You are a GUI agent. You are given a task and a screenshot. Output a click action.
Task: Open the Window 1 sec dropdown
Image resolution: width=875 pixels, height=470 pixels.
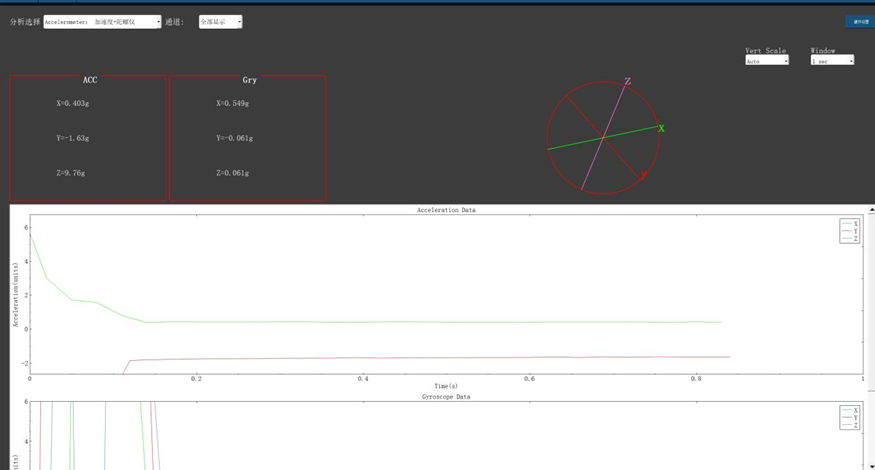point(832,61)
